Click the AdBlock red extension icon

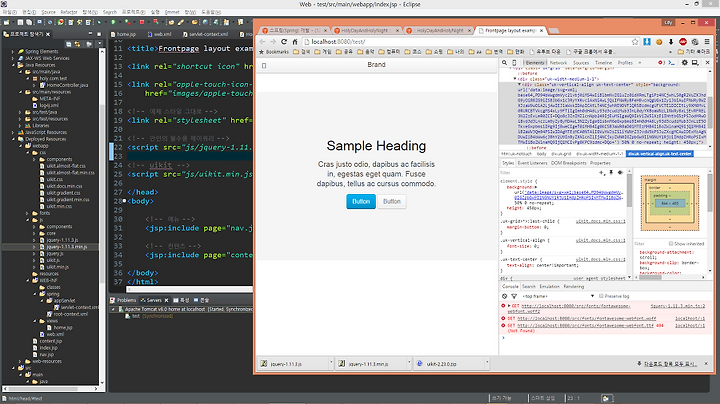(683, 42)
